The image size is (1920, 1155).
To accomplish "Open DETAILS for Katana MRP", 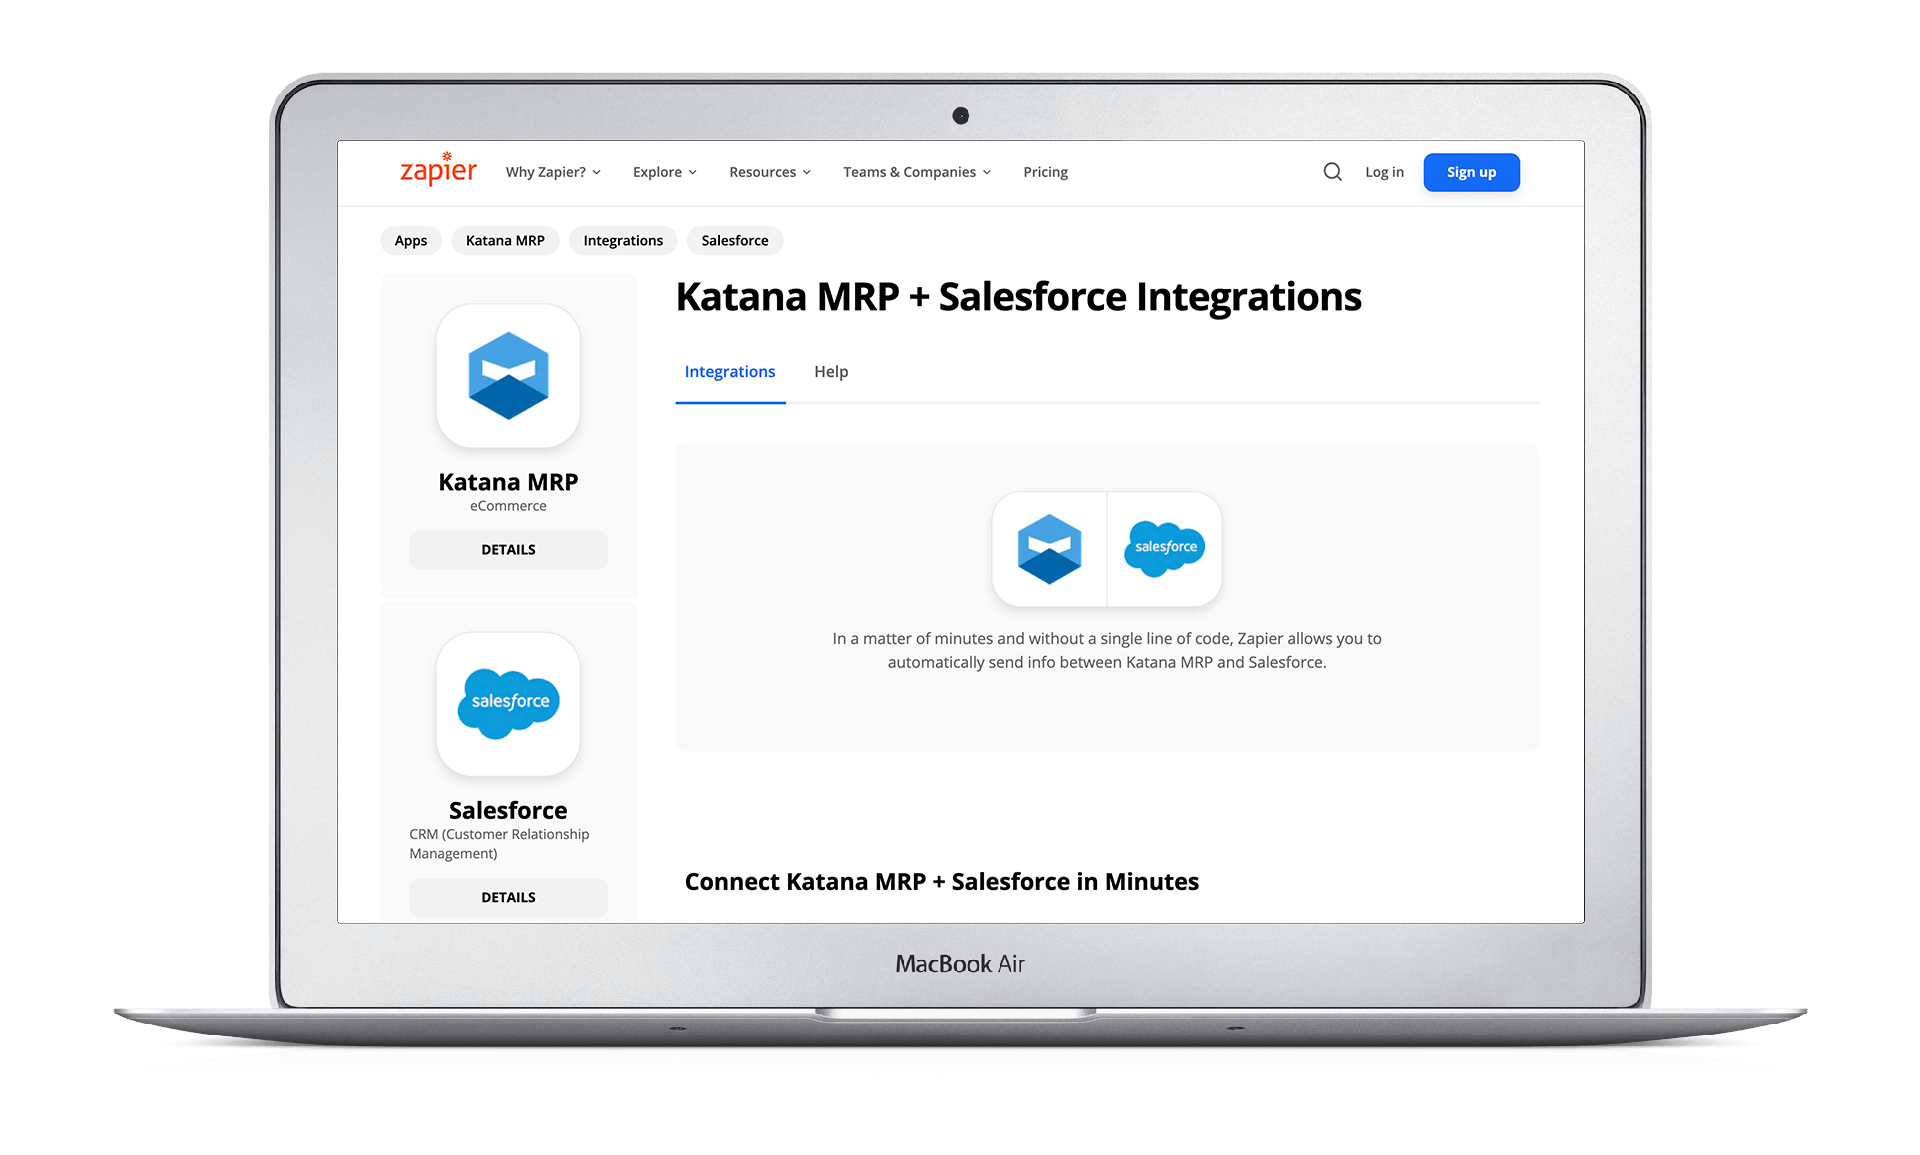I will [508, 550].
